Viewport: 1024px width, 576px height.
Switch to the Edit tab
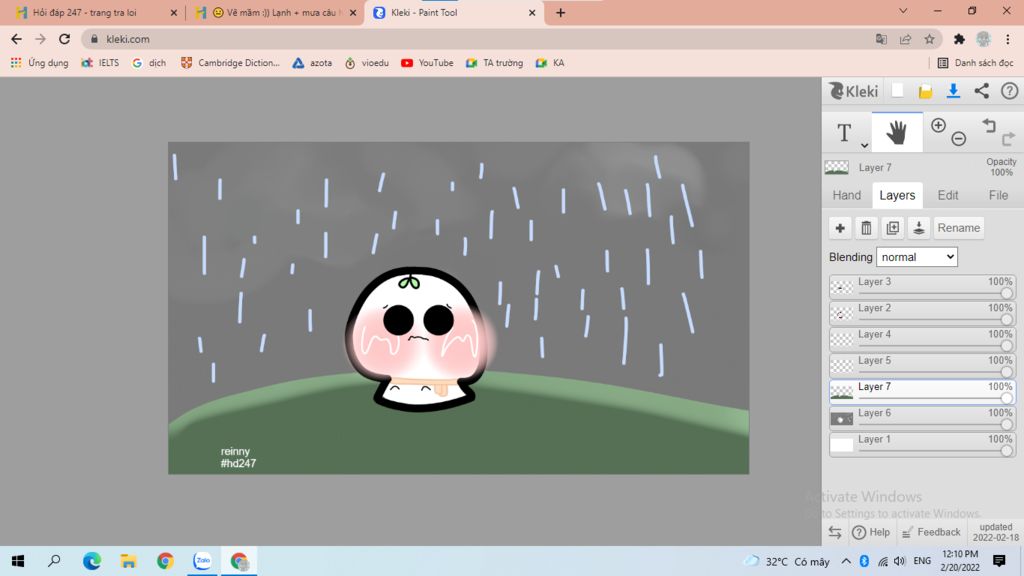[948, 195]
